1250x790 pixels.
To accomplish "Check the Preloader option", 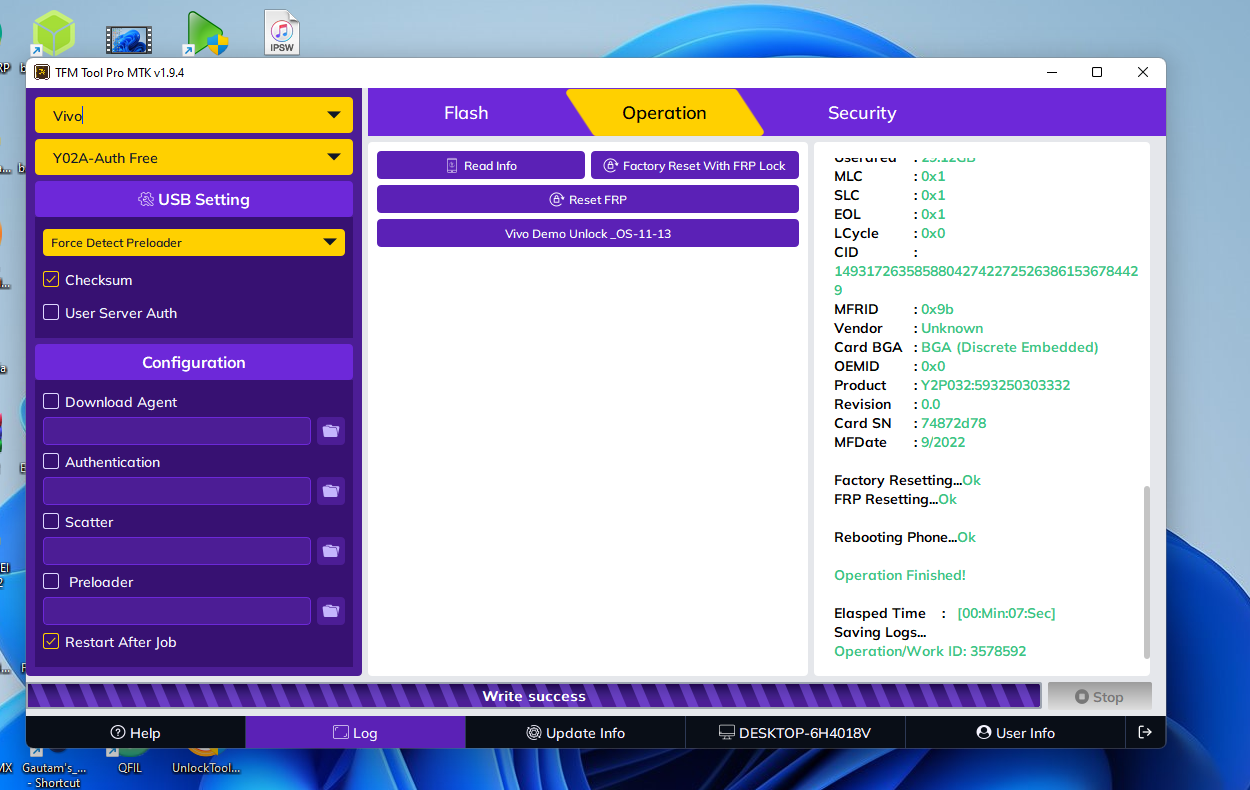I will [51, 582].
